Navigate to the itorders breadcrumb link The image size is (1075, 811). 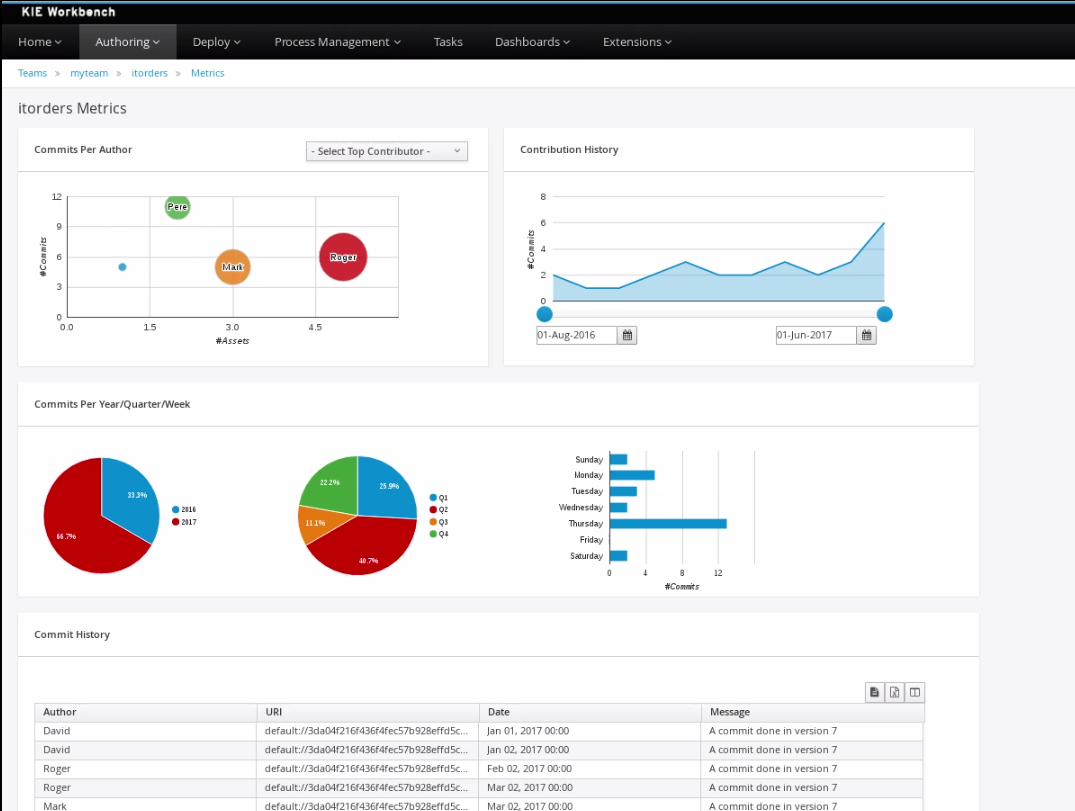[x=150, y=73]
